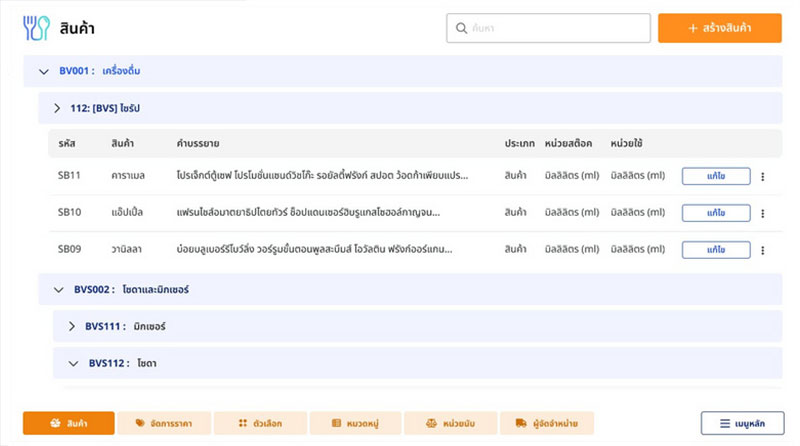
Task: Collapse the BVS002 โซดาและมิกเซอร์ category
Action: coord(57,290)
